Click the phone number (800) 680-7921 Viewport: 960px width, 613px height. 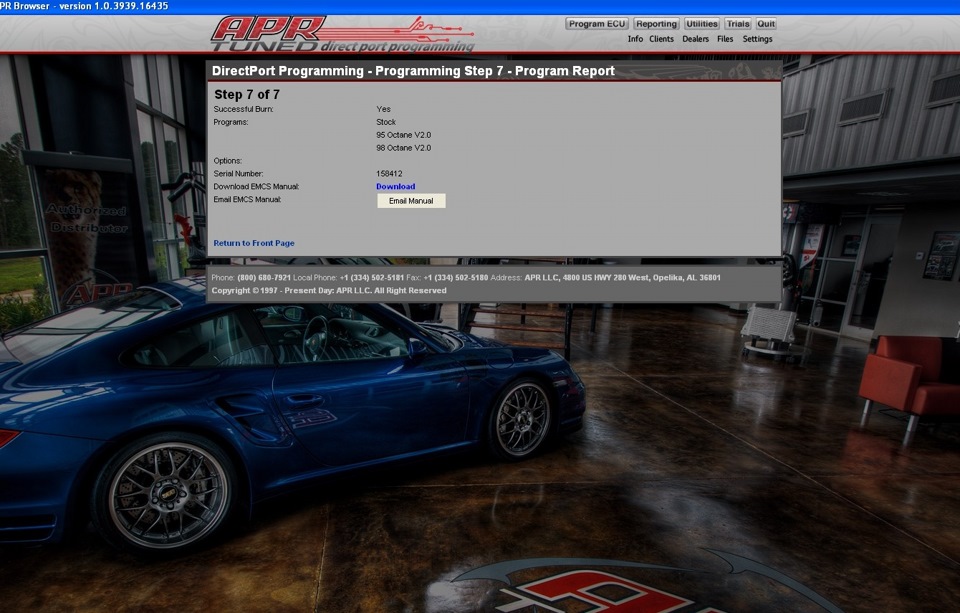264,277
